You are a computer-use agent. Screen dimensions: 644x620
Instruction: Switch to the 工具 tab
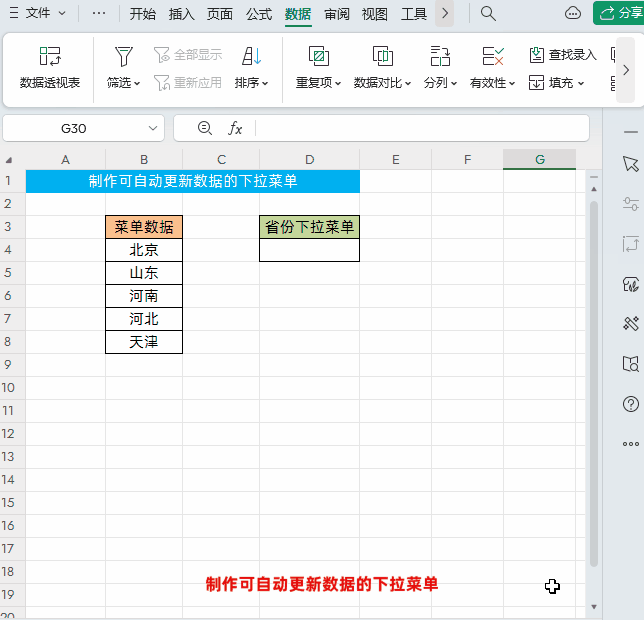pyautogui.click(x=414, y=14)
